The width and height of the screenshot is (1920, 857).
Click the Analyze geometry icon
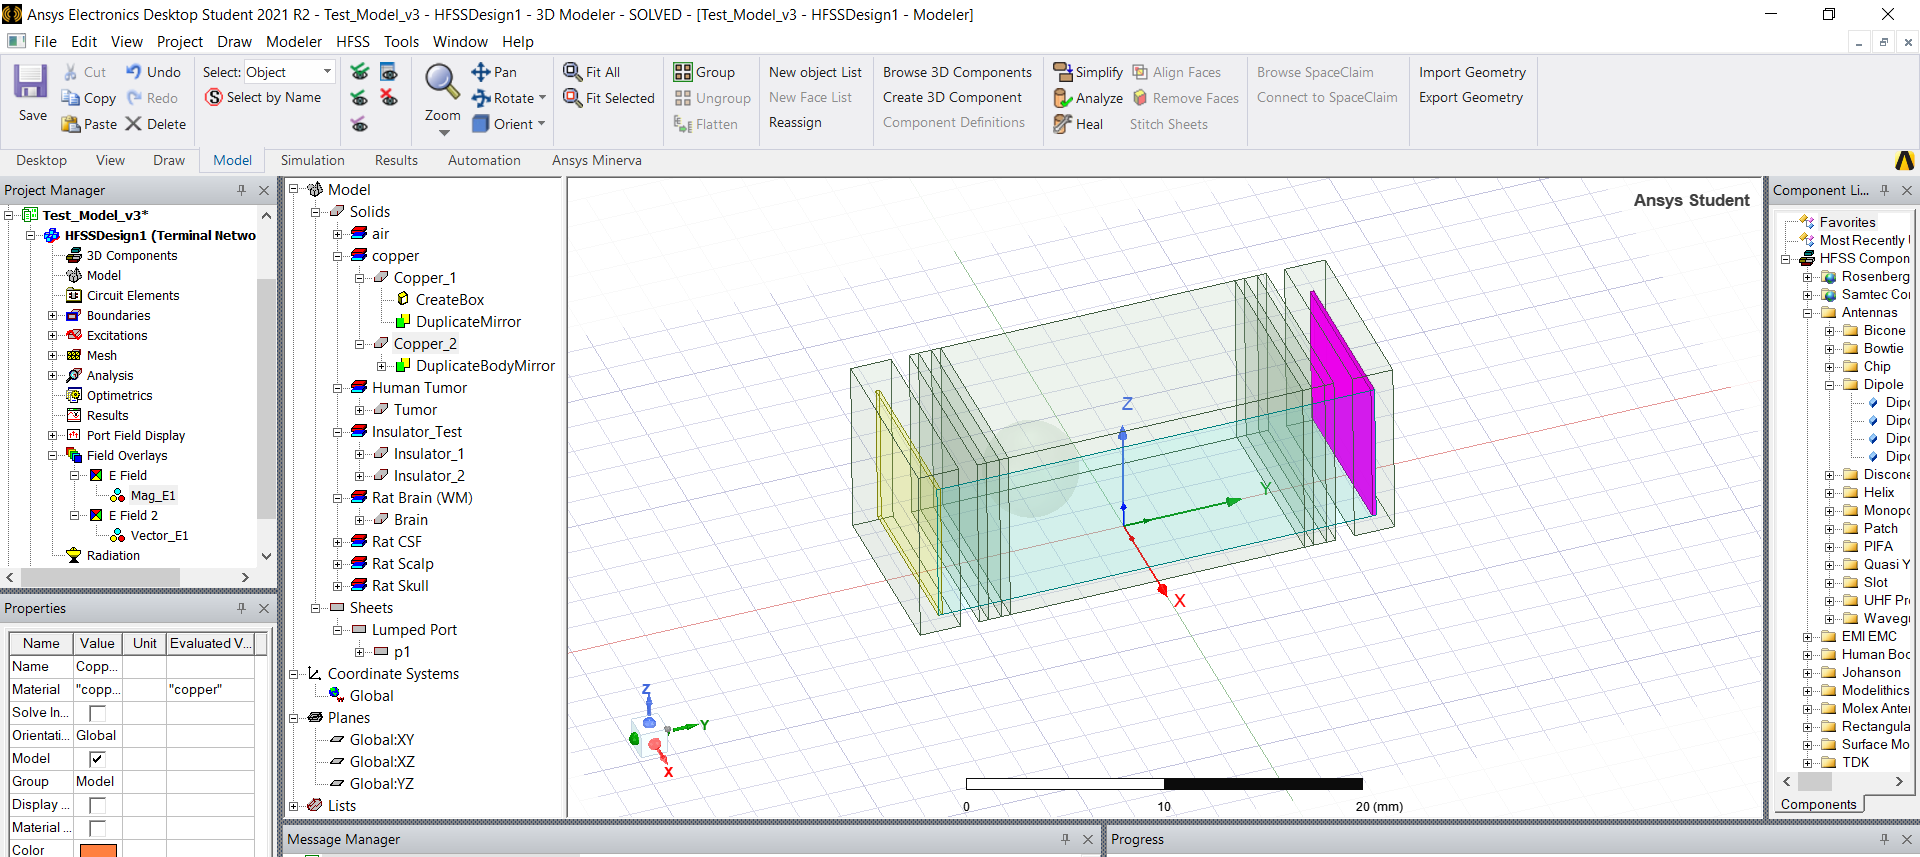(1063, 98)
